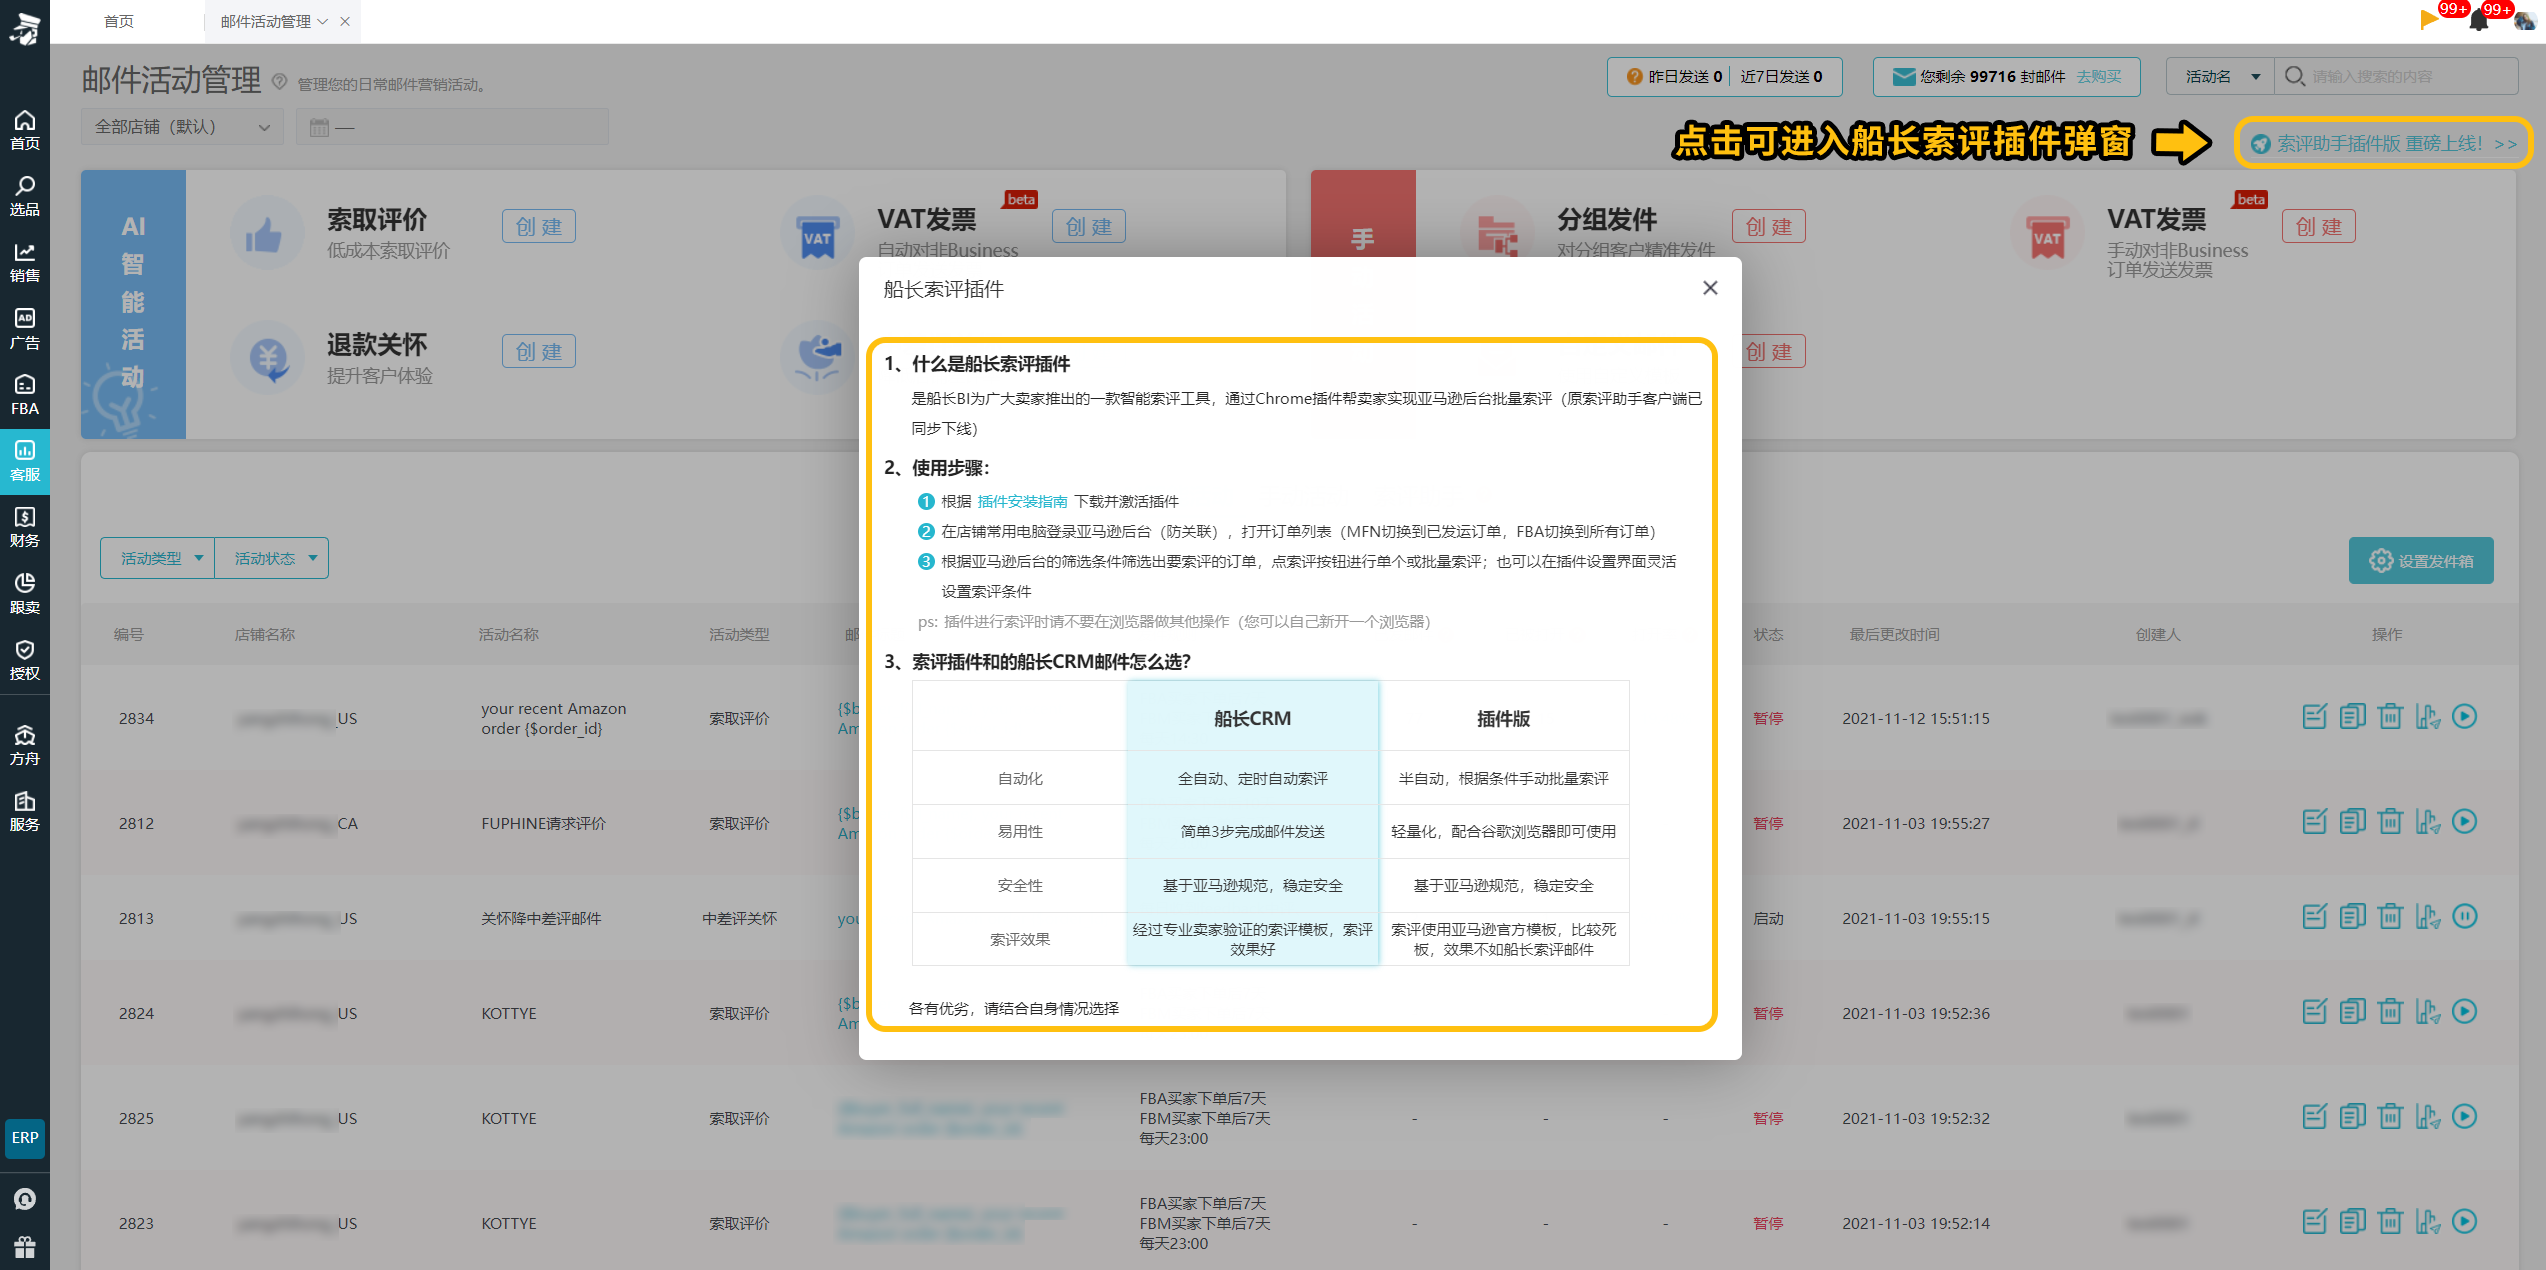Open the 授权 authorization sidebar icon
2546x1270 pixels.
[x=25, y=660]
